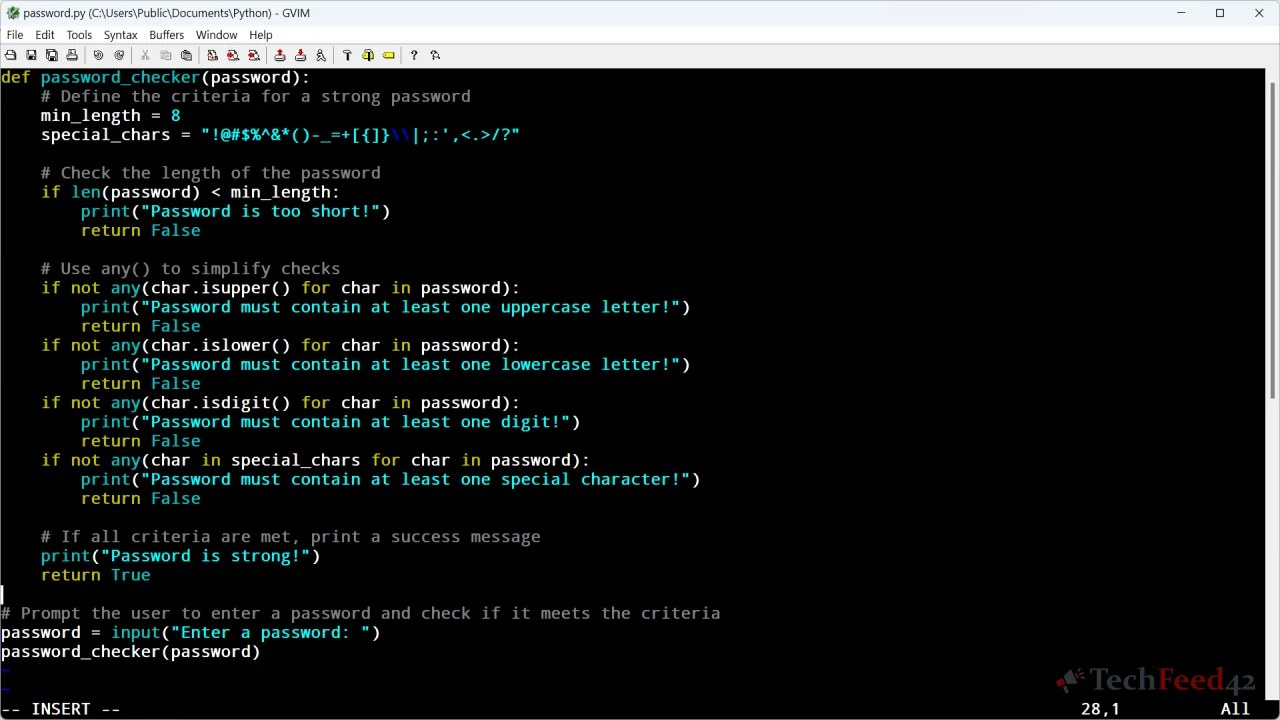
Task: Print the buffer using the printer icon
Action: [x=73, y=55]
